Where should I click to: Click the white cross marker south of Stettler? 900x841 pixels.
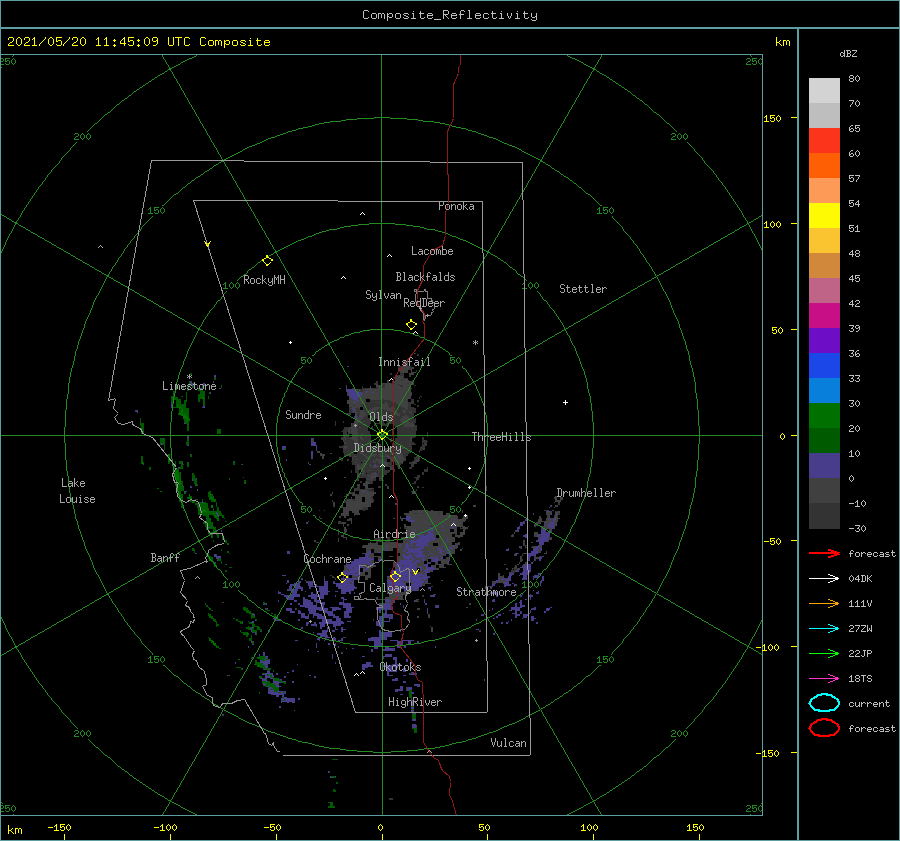(x=565, y=402)
